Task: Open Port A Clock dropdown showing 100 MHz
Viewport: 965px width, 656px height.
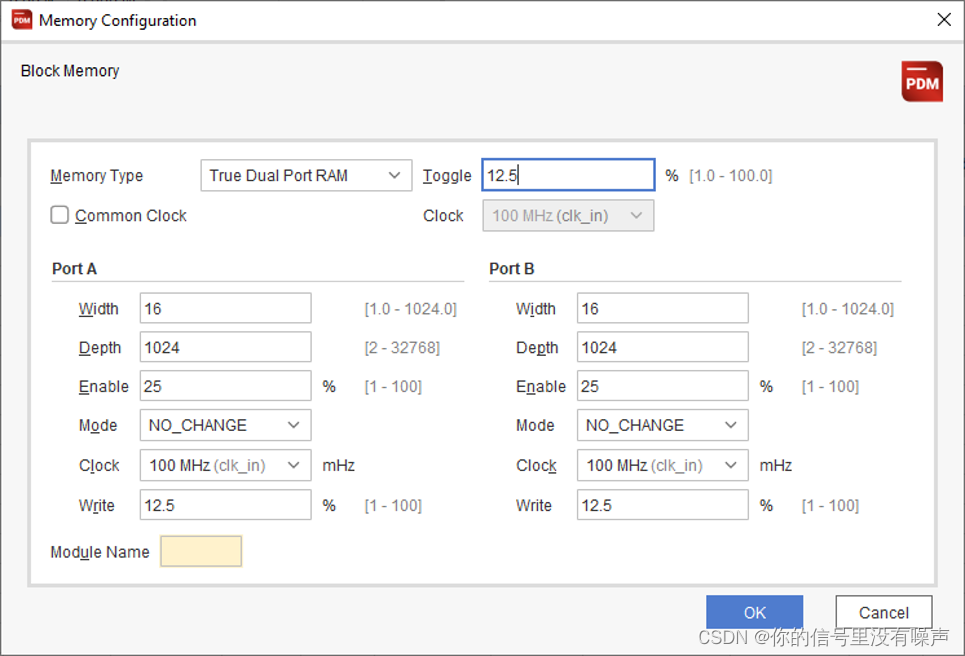Action: pos(224,465)
